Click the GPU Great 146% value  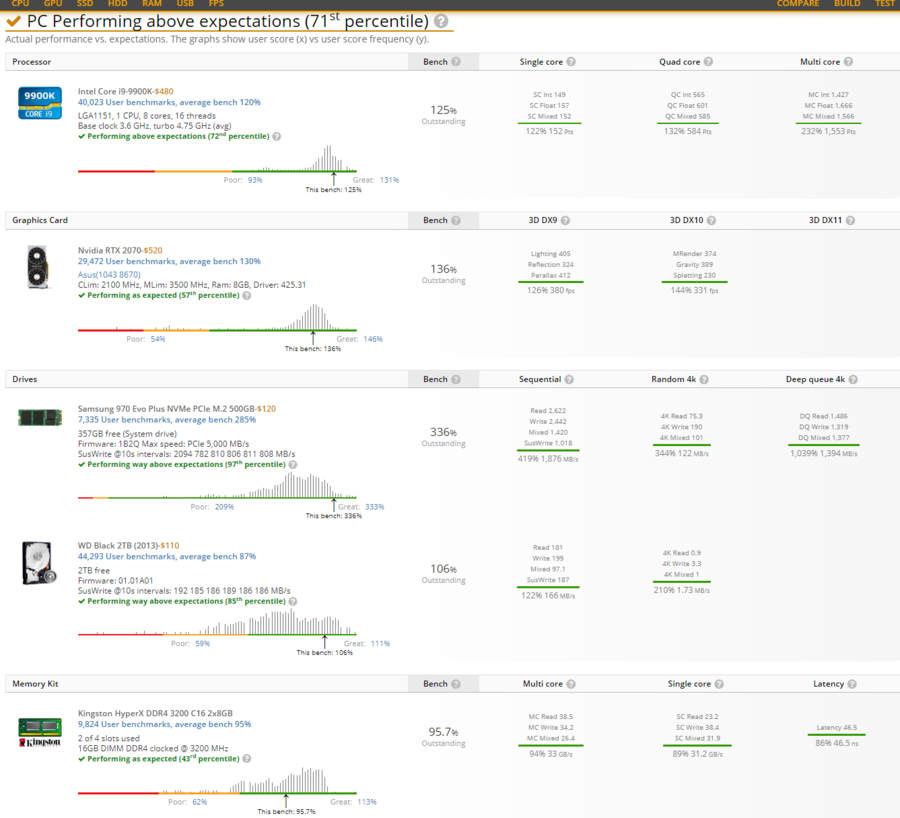(373, 339)
